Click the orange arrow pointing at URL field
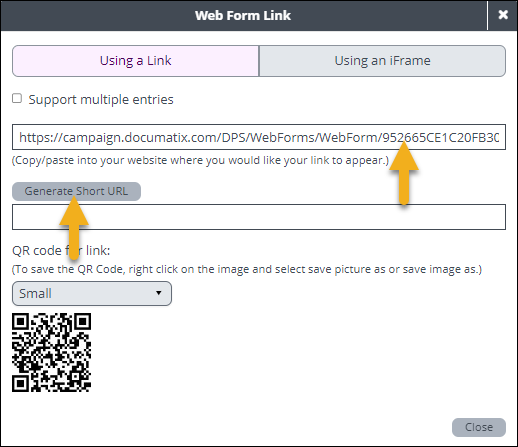 [404, 173]
